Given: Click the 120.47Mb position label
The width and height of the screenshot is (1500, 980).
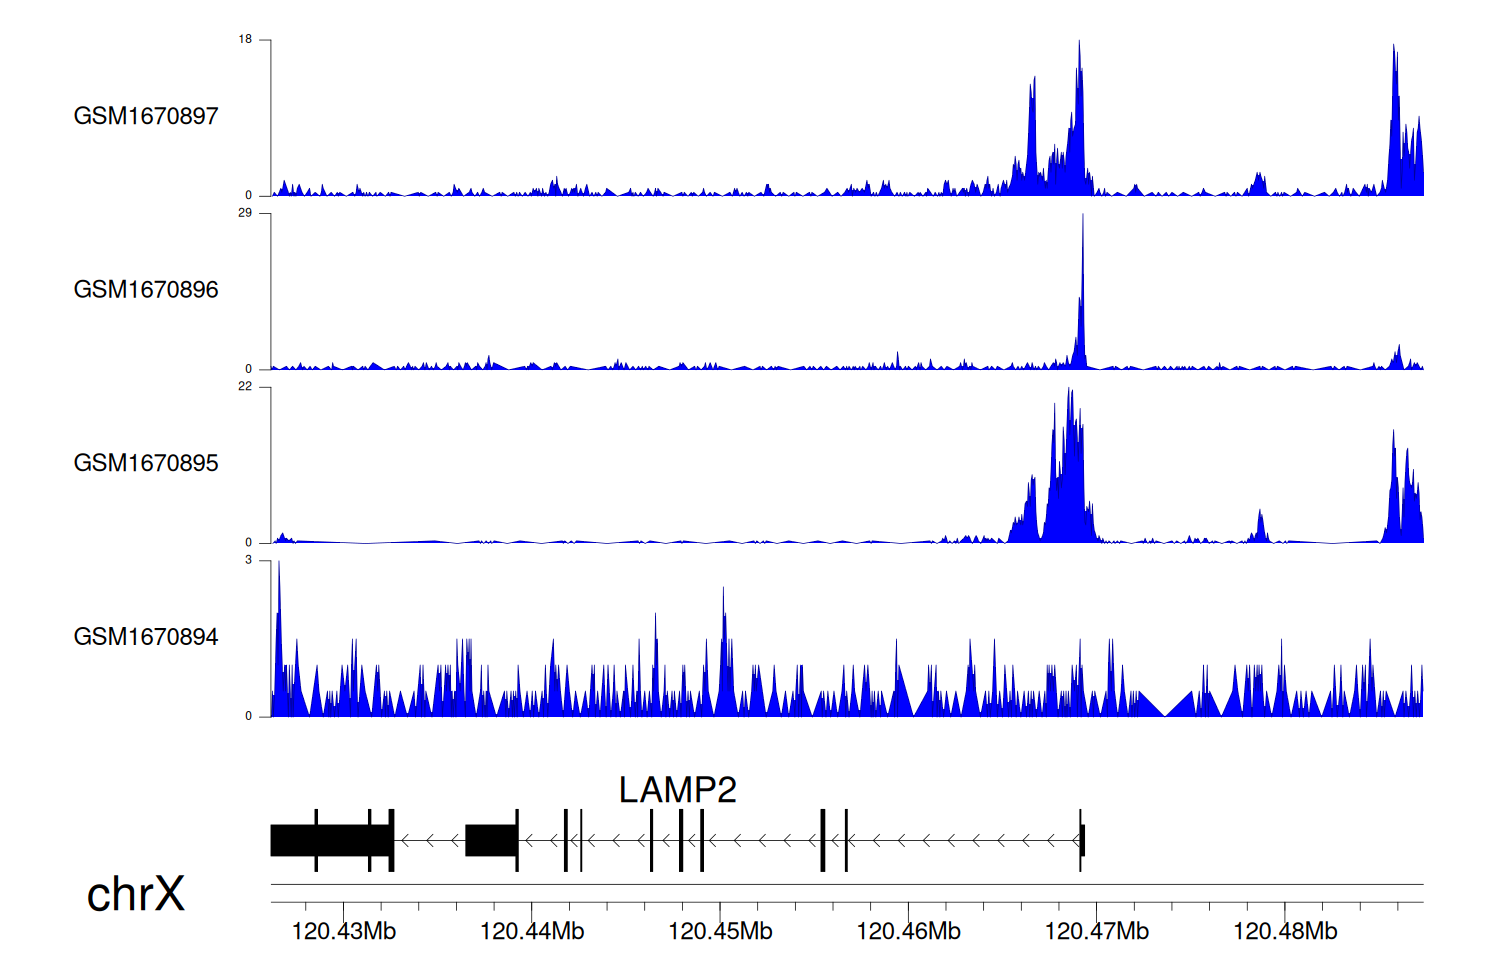Looking at the screenshot, I should pyautogui.click(x=1096, y=932).
